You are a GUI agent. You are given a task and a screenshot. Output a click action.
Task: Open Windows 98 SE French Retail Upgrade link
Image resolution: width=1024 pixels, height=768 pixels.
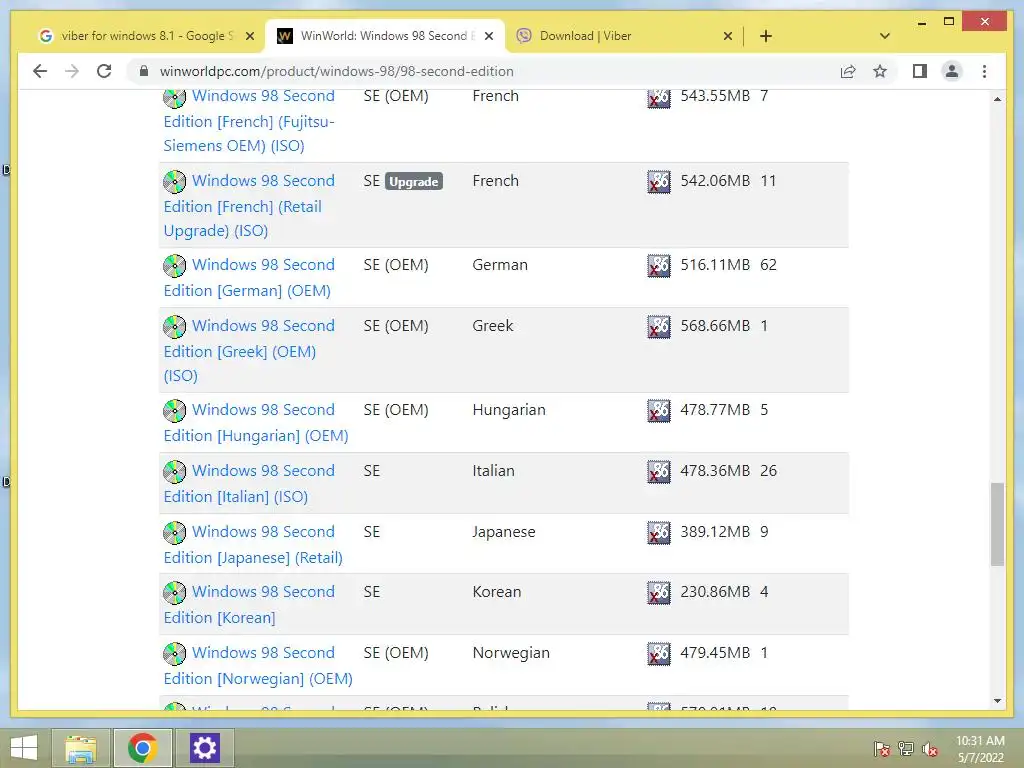pyautogui.click(x=249, y=206)
